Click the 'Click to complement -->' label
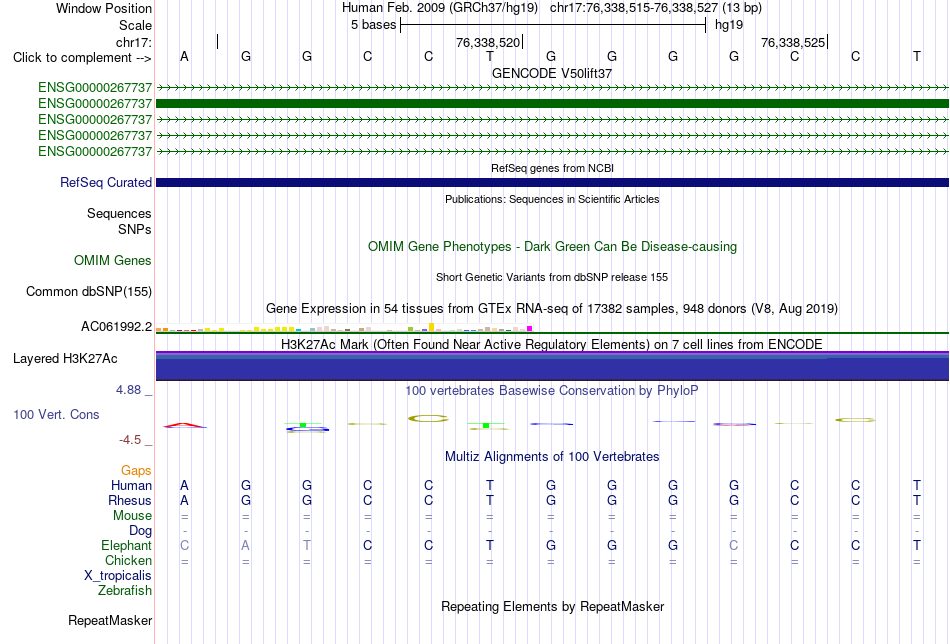 pos(82,58)
